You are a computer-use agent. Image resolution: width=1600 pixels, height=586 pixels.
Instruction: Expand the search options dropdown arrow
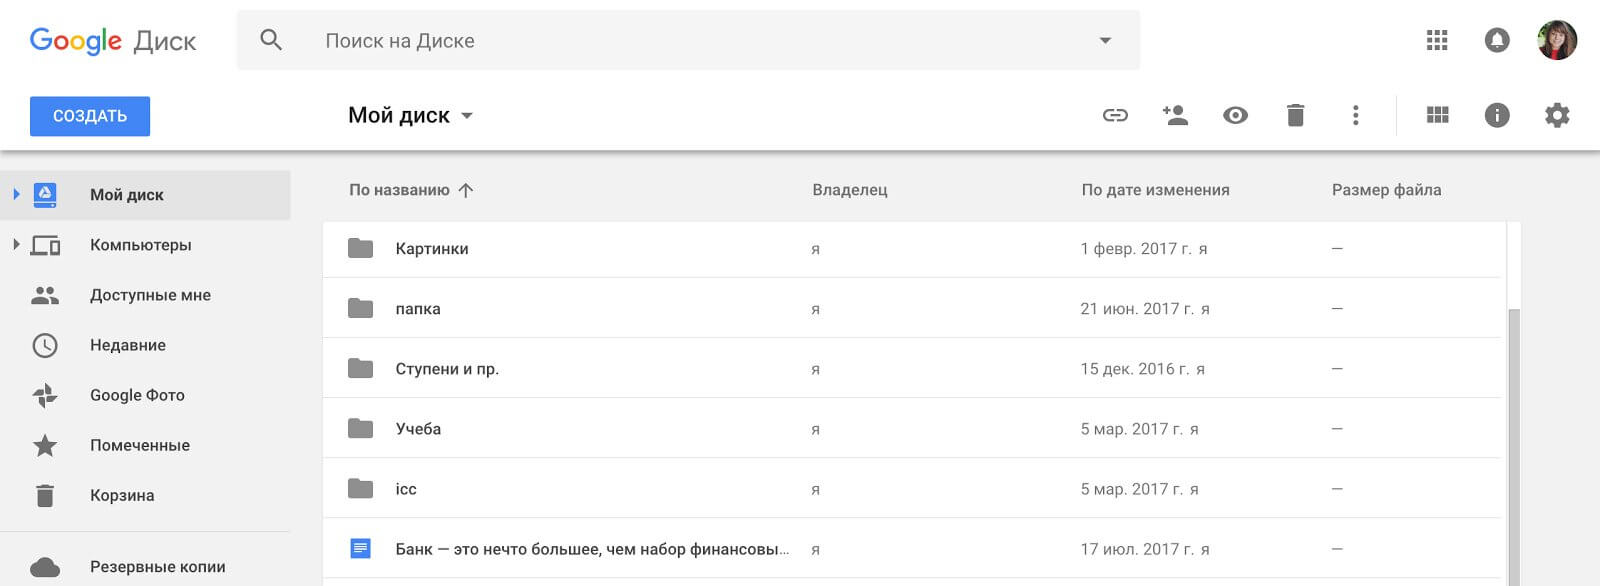[x=1105, y=41]
